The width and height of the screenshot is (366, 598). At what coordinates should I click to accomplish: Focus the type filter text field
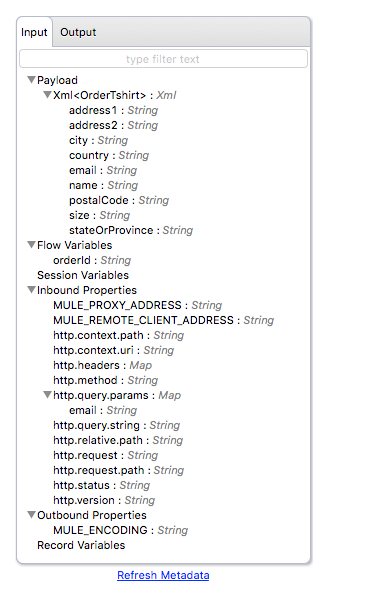[163, 59]
